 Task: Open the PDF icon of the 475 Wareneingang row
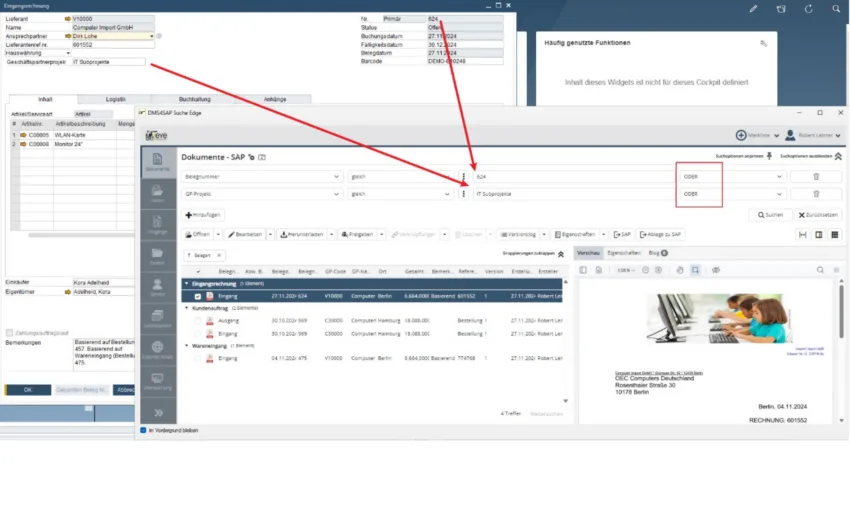(210, 358)
